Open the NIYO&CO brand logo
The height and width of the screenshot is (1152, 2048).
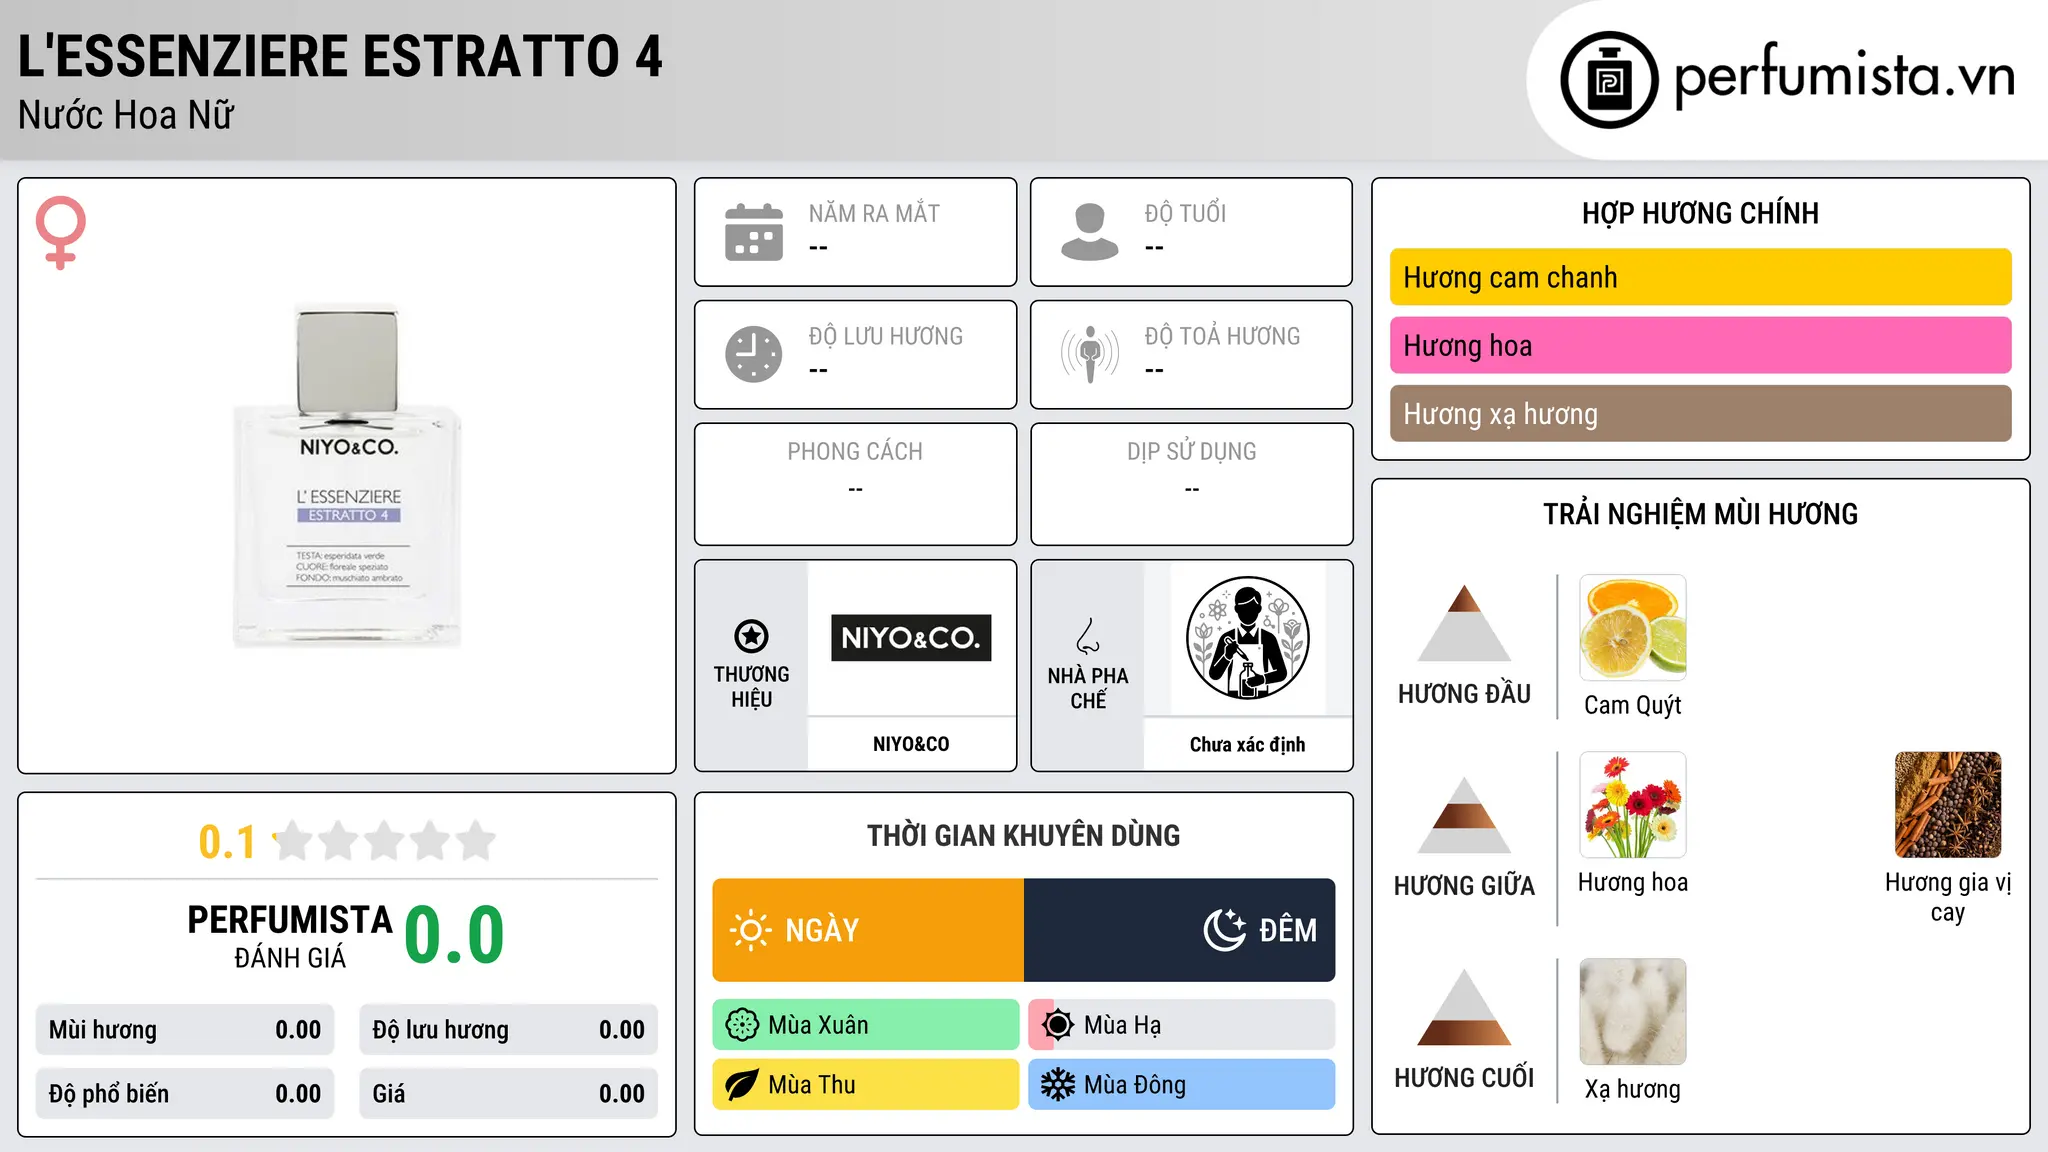click(x=911, y=638)
